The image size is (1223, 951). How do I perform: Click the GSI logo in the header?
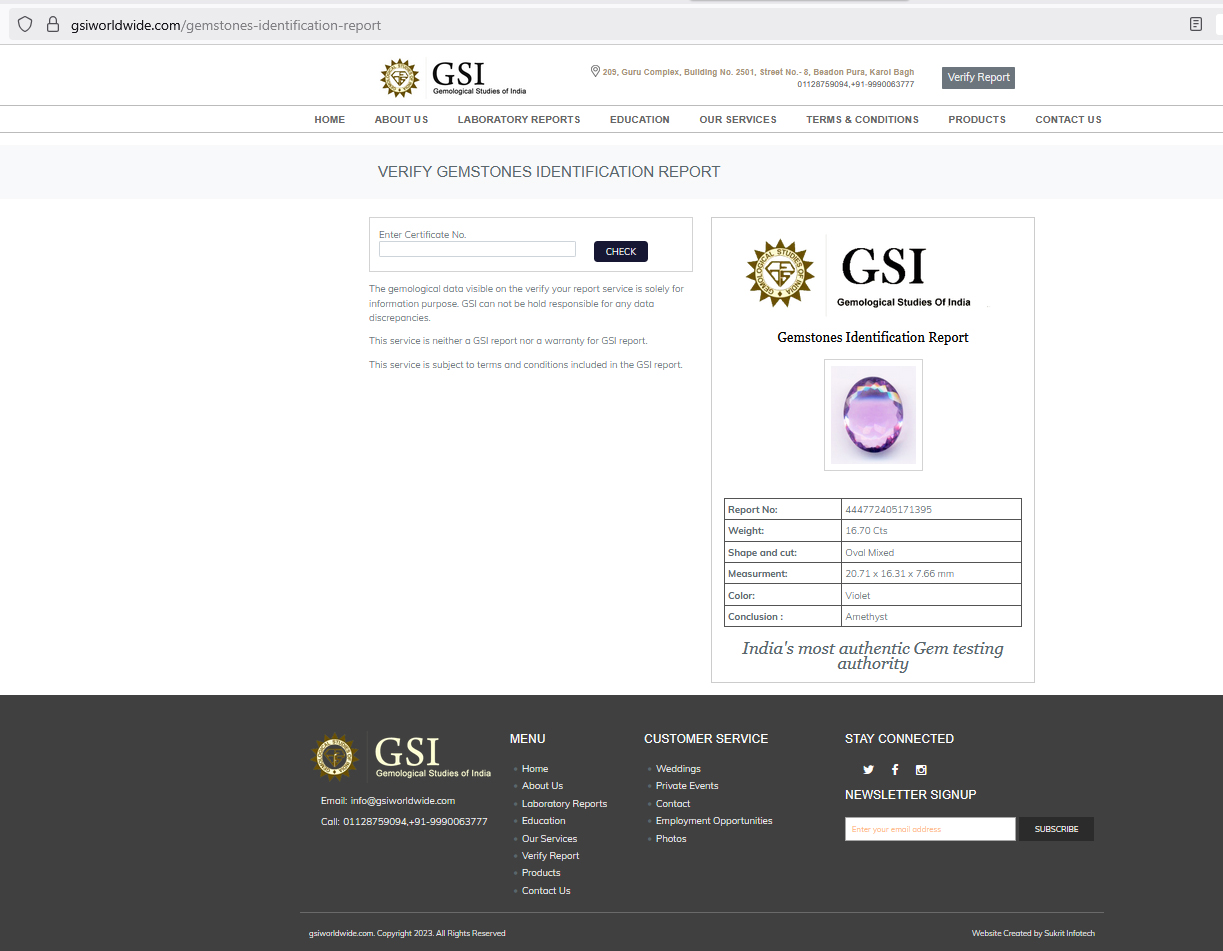coord(453,78)
